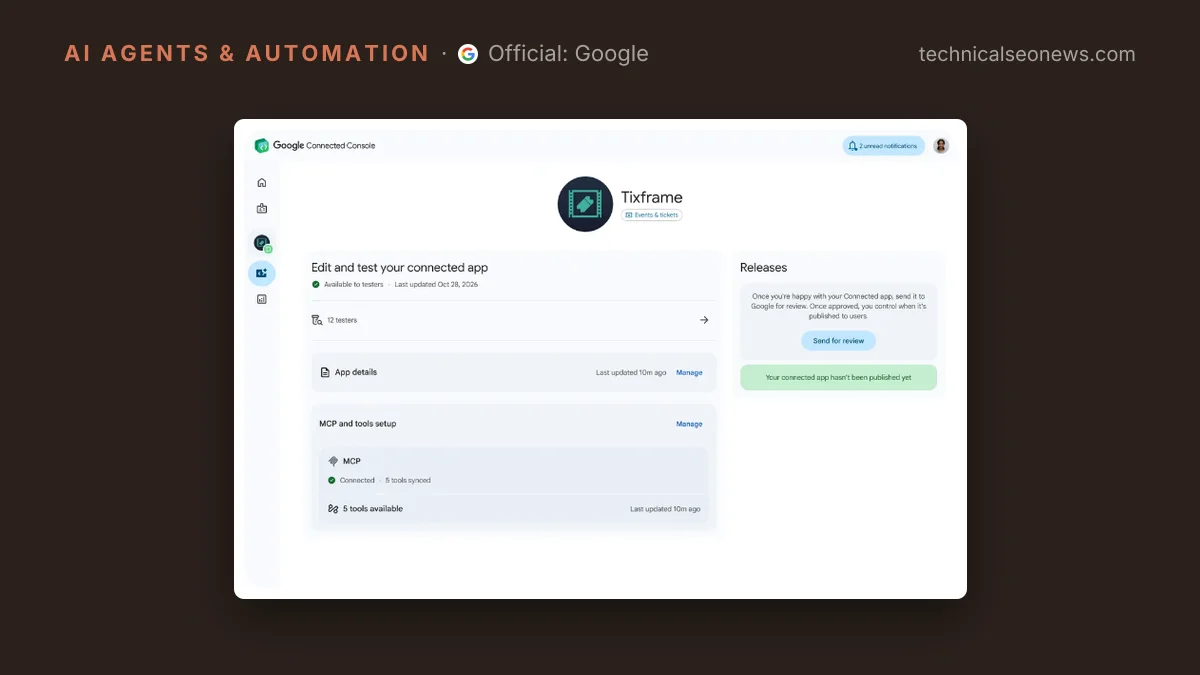Open the 2 unread notifications bell
This screenshot has width=1200, height=675.
883,146
